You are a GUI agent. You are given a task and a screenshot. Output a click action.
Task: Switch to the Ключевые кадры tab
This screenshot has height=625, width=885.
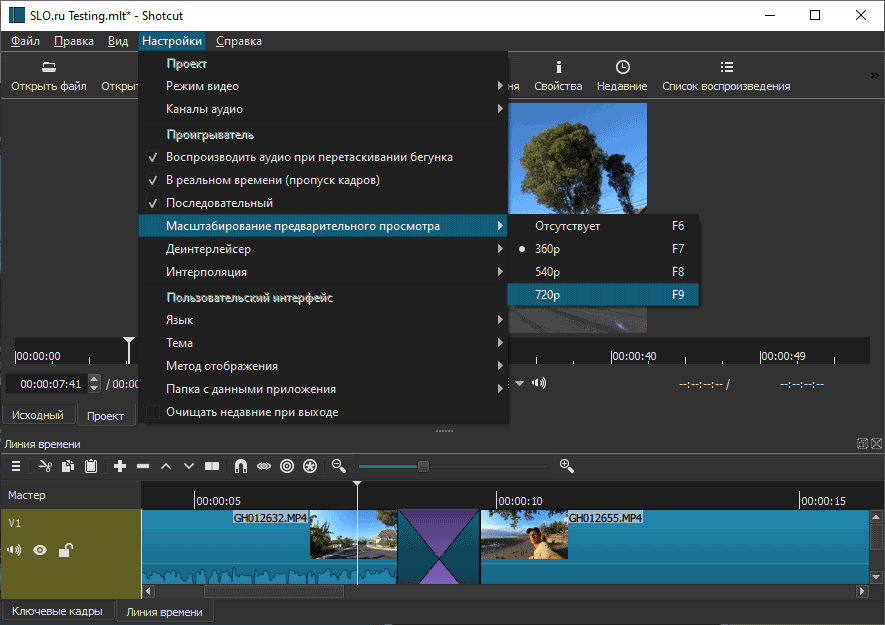pos(56,611)
